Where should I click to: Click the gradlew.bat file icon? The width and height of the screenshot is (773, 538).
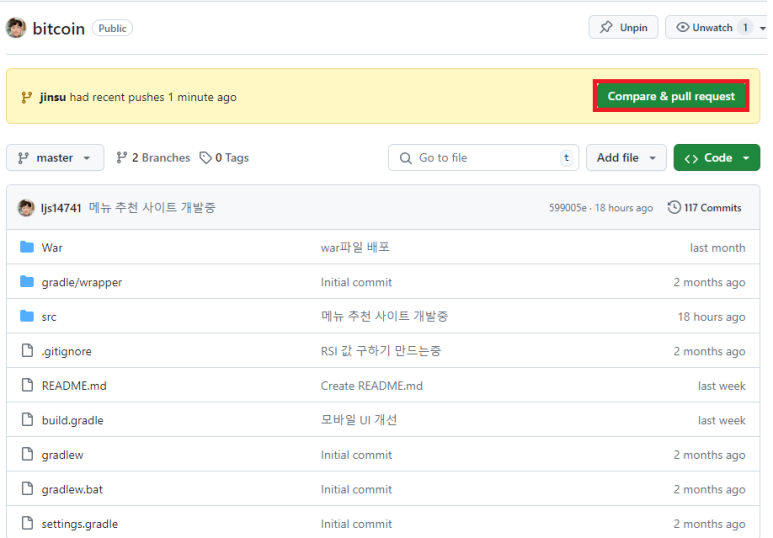27,489
